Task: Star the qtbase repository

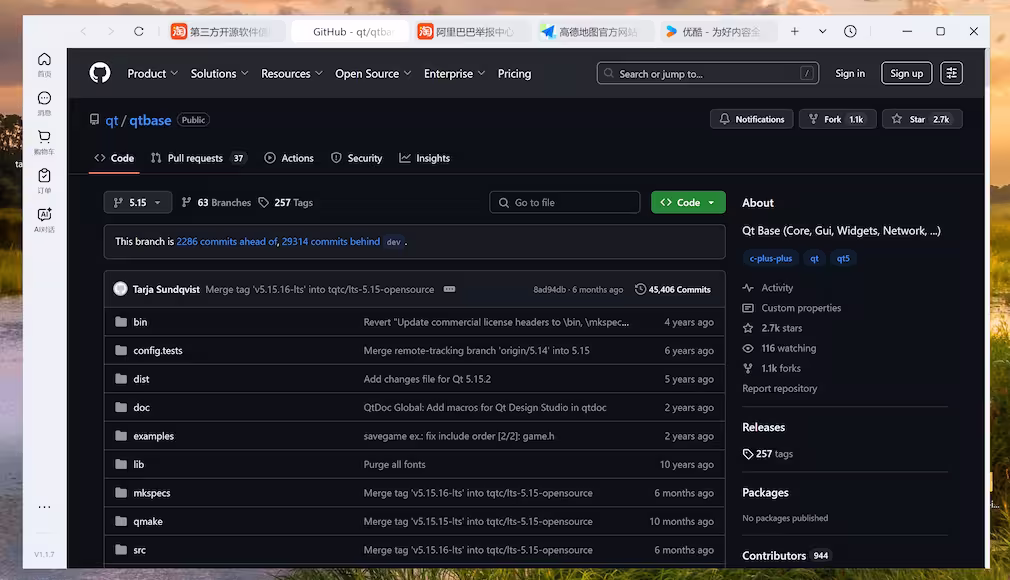Action: pos(922,119)
